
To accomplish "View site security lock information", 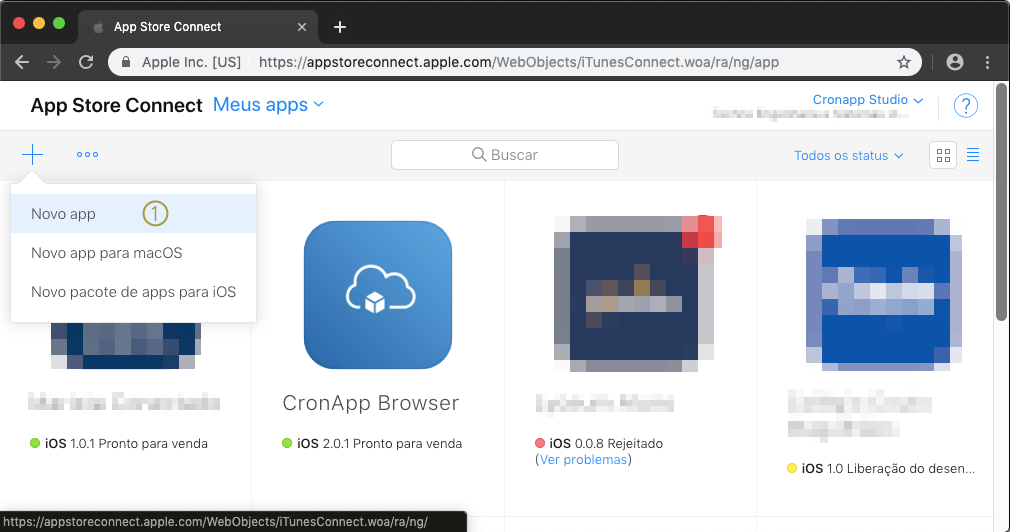I will [126, 62].
